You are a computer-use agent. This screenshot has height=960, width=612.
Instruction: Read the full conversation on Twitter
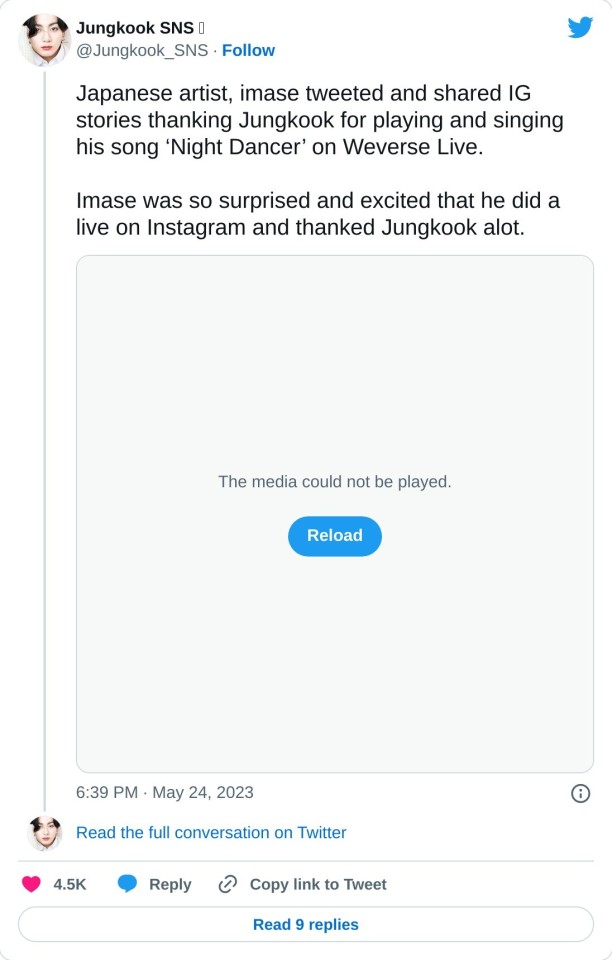(211, 832)
